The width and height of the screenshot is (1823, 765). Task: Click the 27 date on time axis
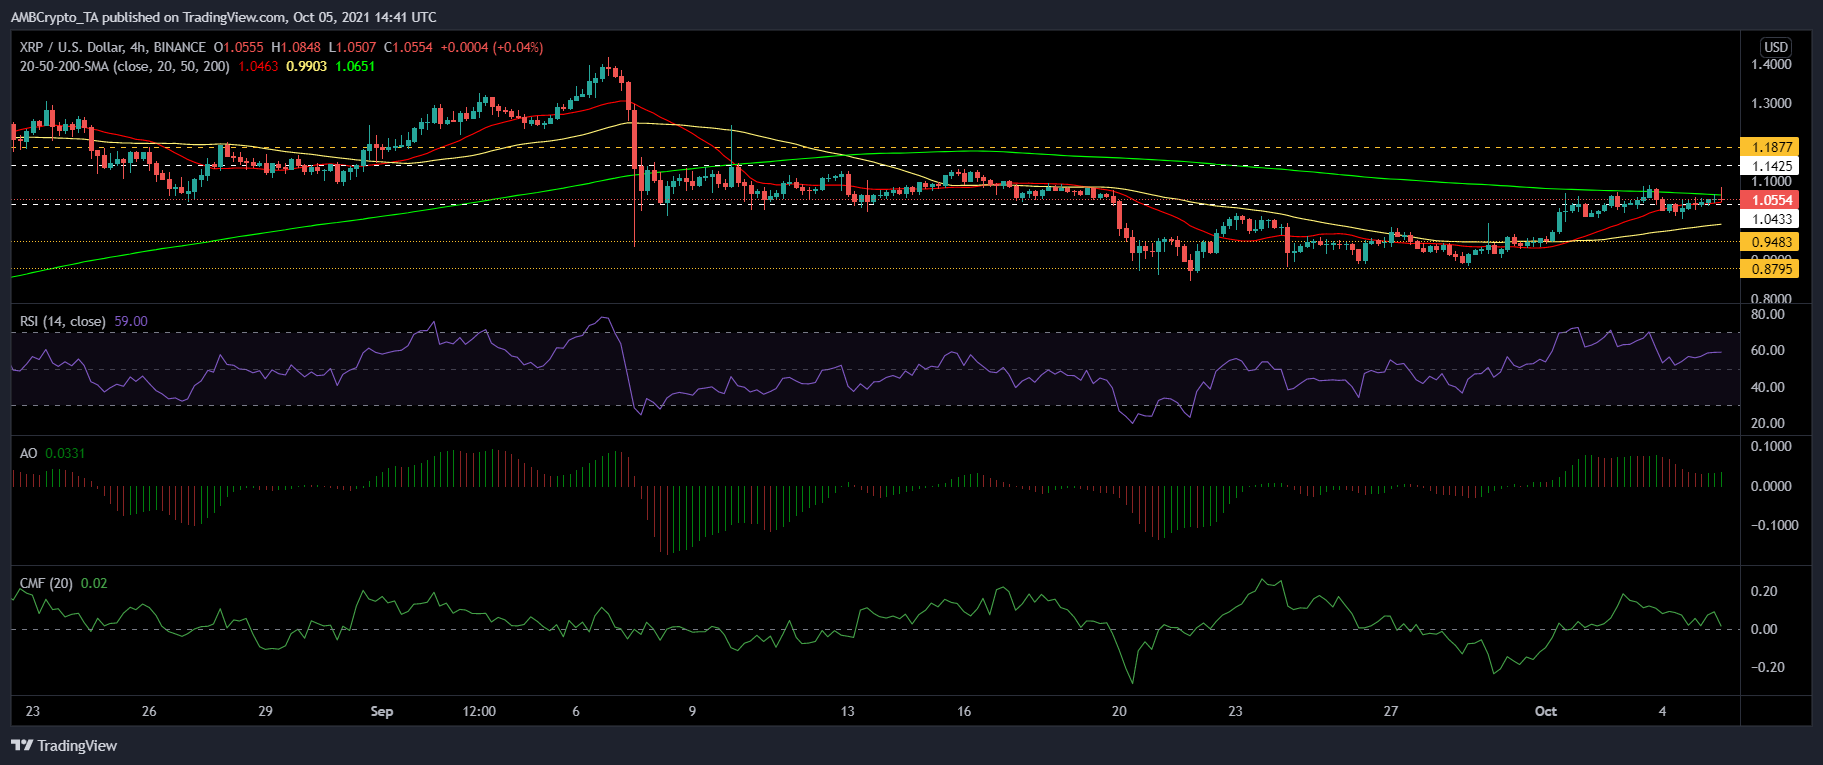[x=1390, y=711]
